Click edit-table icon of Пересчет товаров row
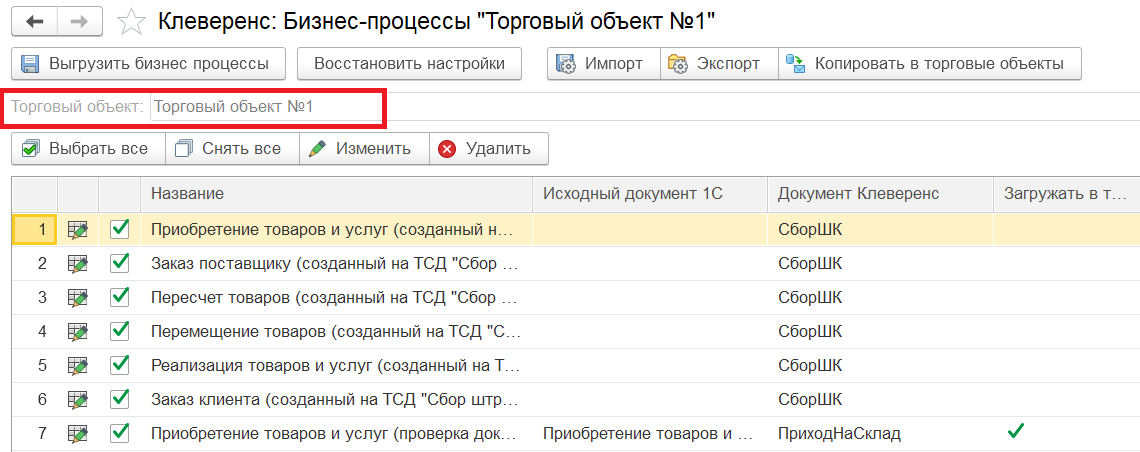The width and height of the screenshot is (1140, 452). tap(78, 297)
